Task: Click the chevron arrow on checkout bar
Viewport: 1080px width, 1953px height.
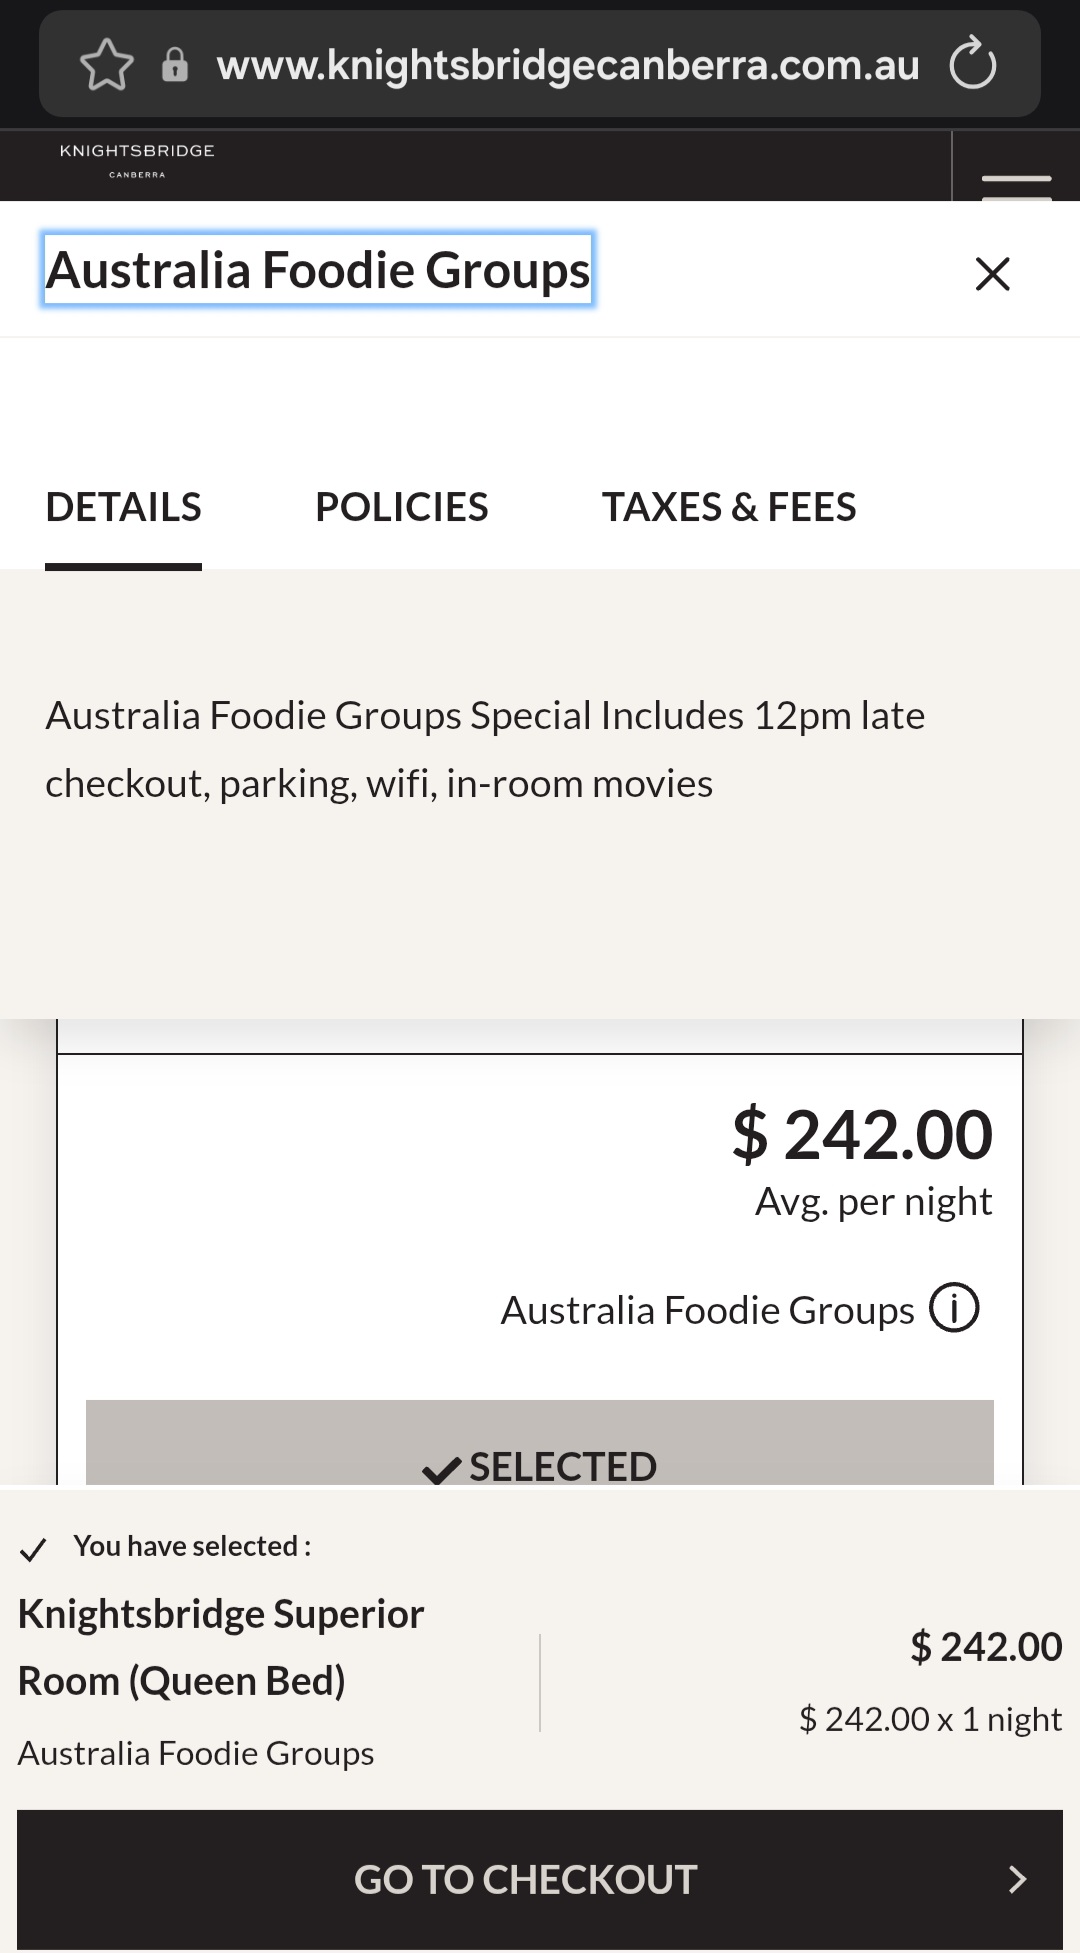Action: coord(1017,1879)
